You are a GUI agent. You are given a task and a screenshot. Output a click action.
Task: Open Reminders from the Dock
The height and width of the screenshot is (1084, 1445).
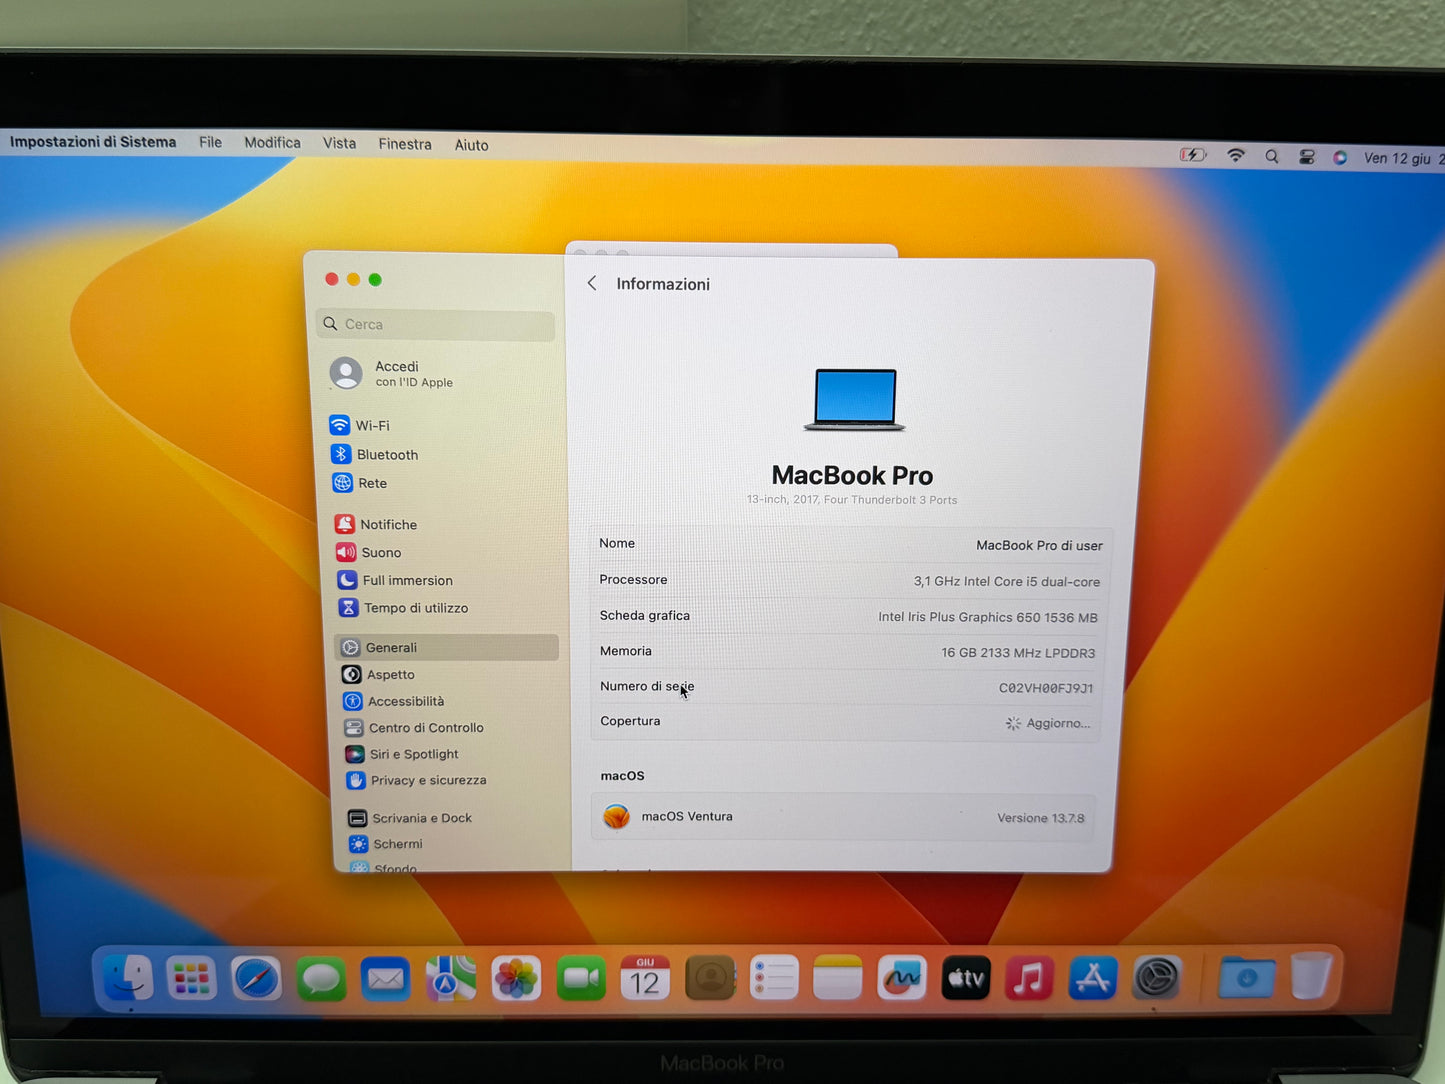(774, 978)
